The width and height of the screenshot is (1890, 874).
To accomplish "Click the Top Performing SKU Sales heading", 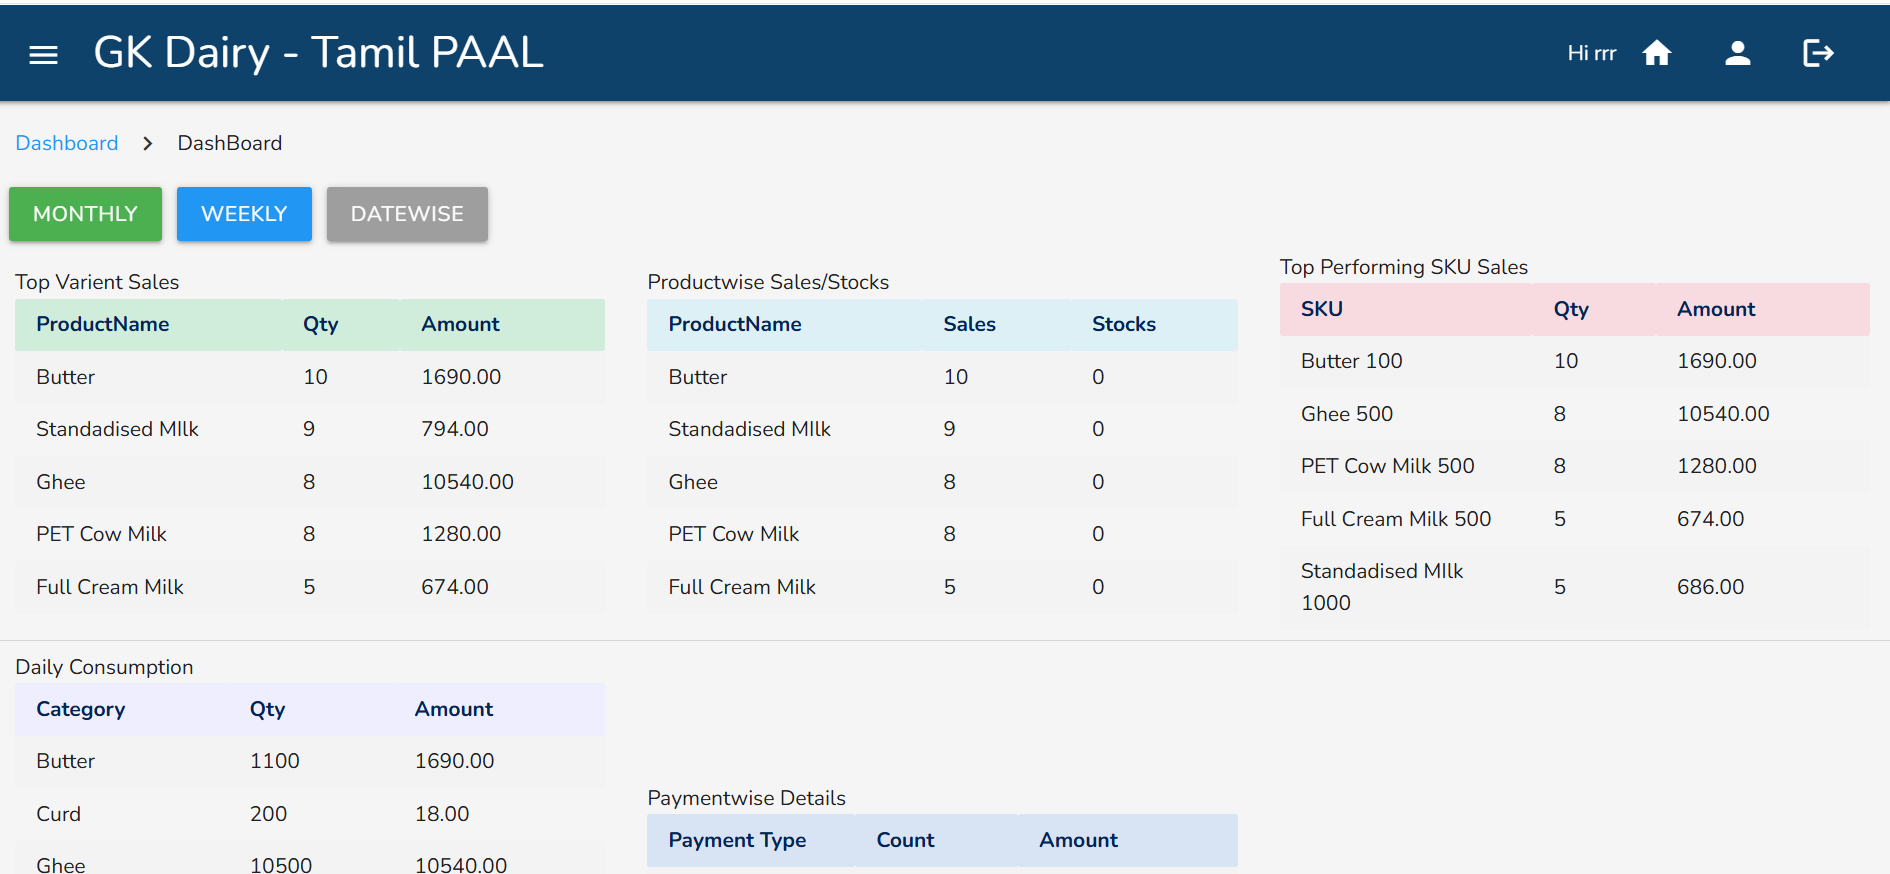I will (1404, 267).
